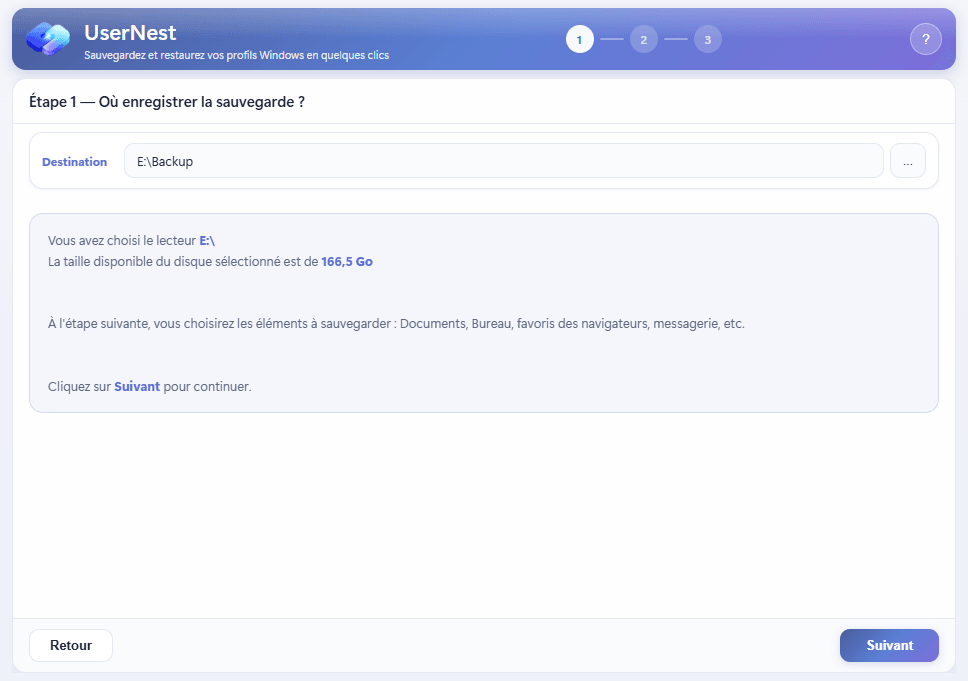Image resolution: width=968 pixels, height=681 pixels.
Task: Open the folder browser with the '...' button
Action: (x=907, y=160)
